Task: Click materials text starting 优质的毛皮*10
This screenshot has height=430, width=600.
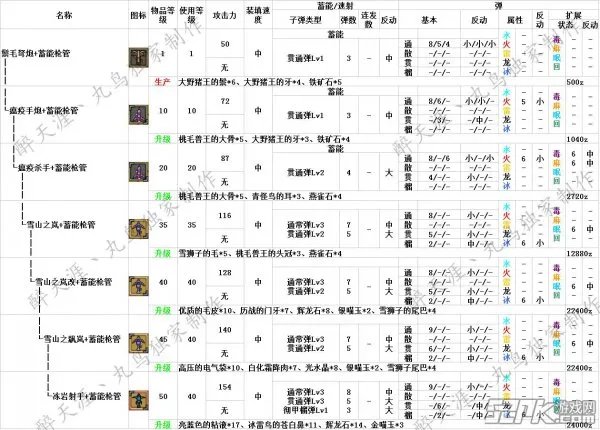Action: point(307,311)
